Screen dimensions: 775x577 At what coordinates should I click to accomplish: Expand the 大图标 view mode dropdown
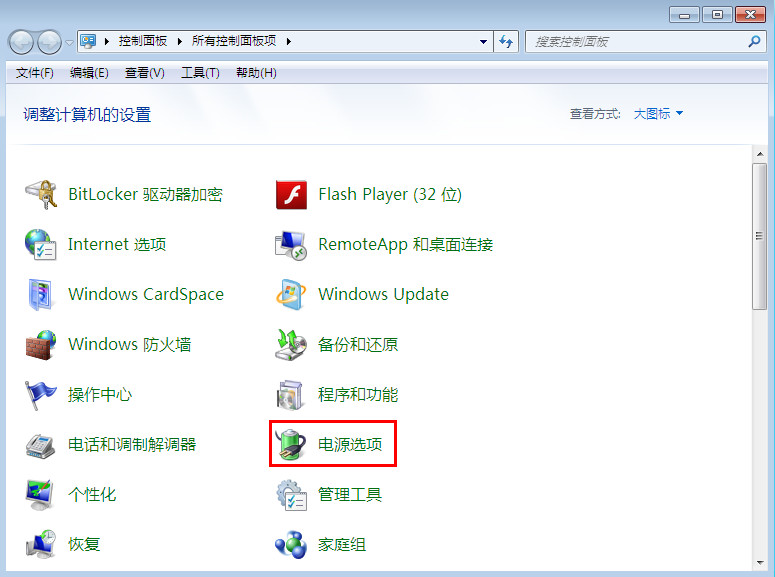coord(658,114)
